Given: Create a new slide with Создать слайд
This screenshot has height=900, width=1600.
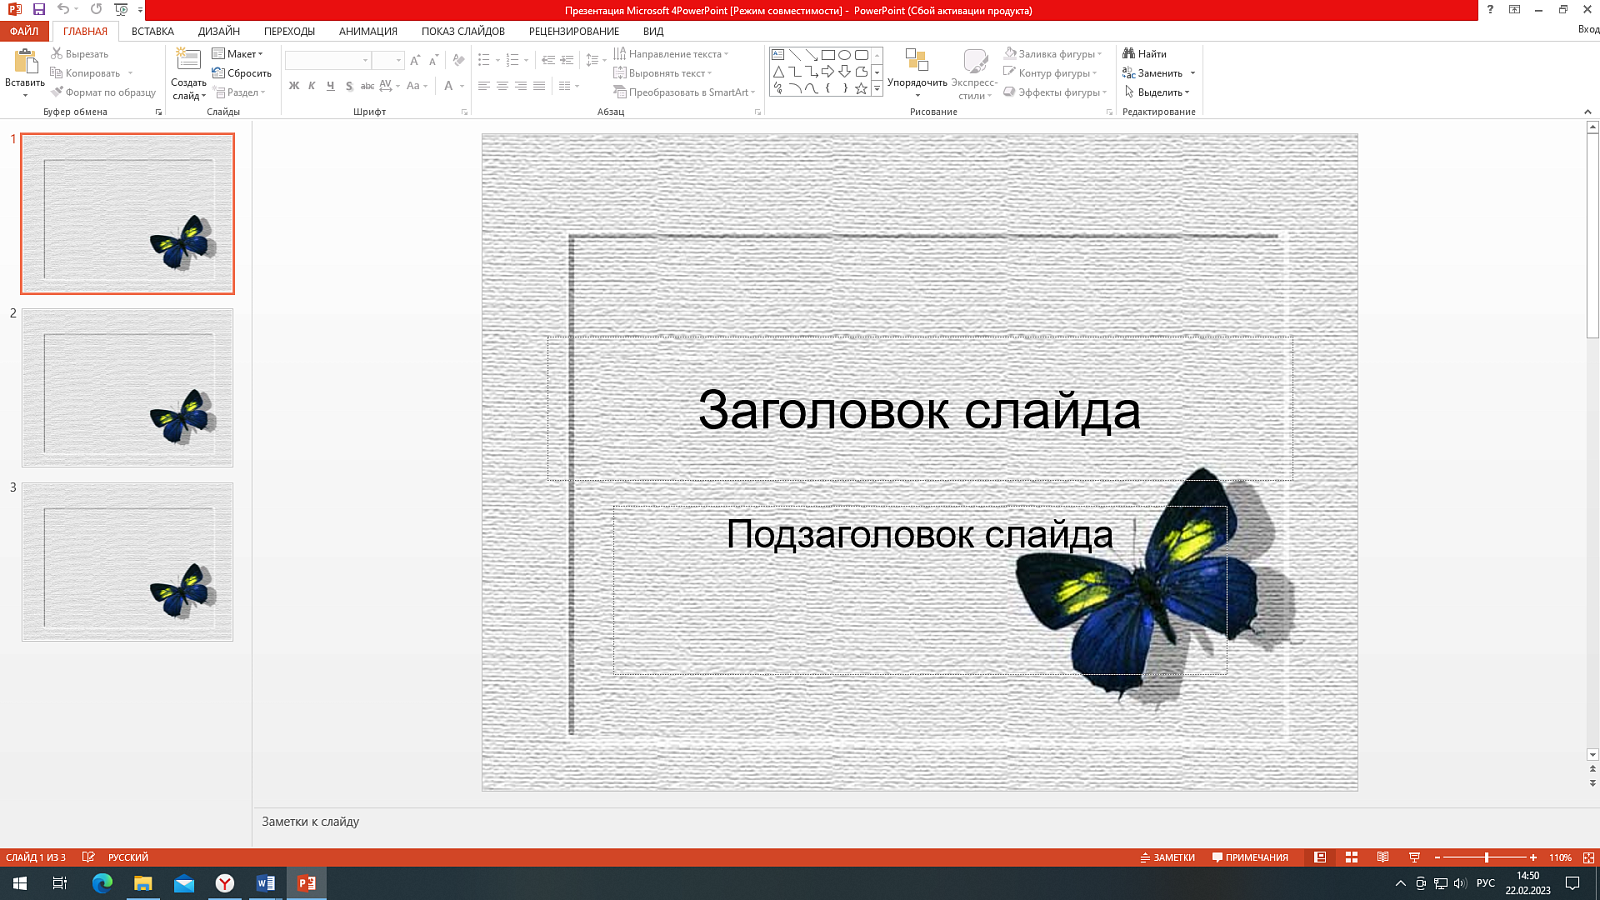Looking at the screenshot, I should tap(188, 62).
